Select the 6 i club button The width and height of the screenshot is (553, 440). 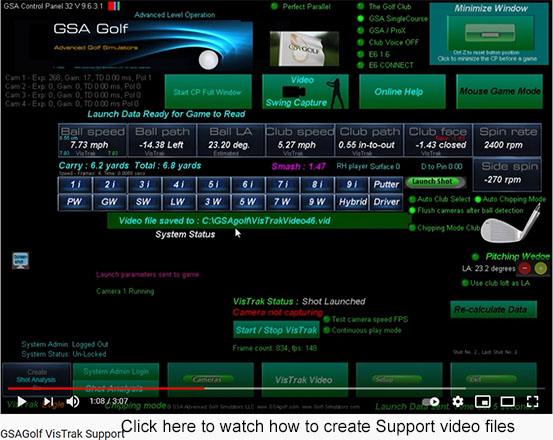click(x=248, y=184)
